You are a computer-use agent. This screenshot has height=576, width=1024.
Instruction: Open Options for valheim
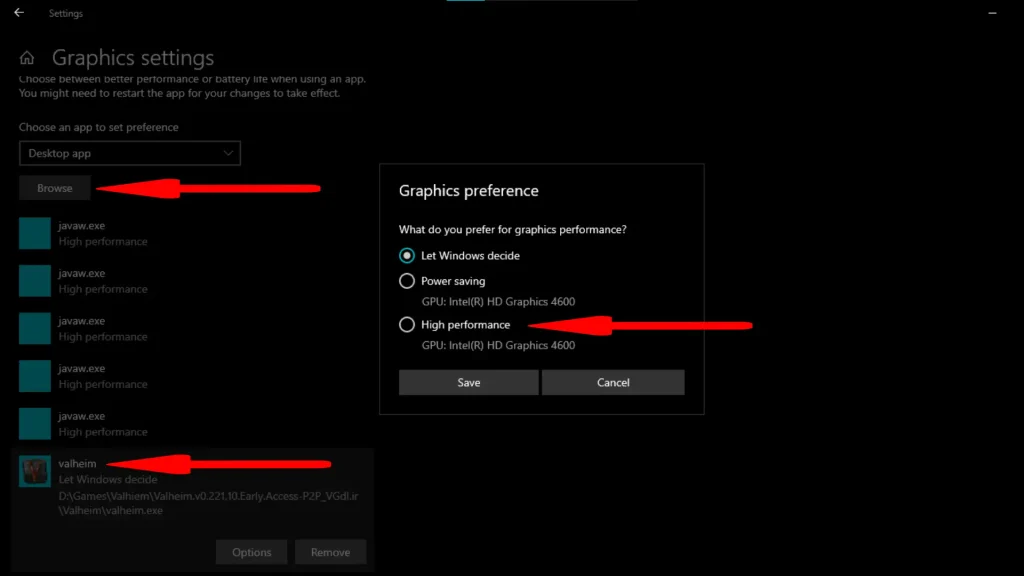pos(251,552)
